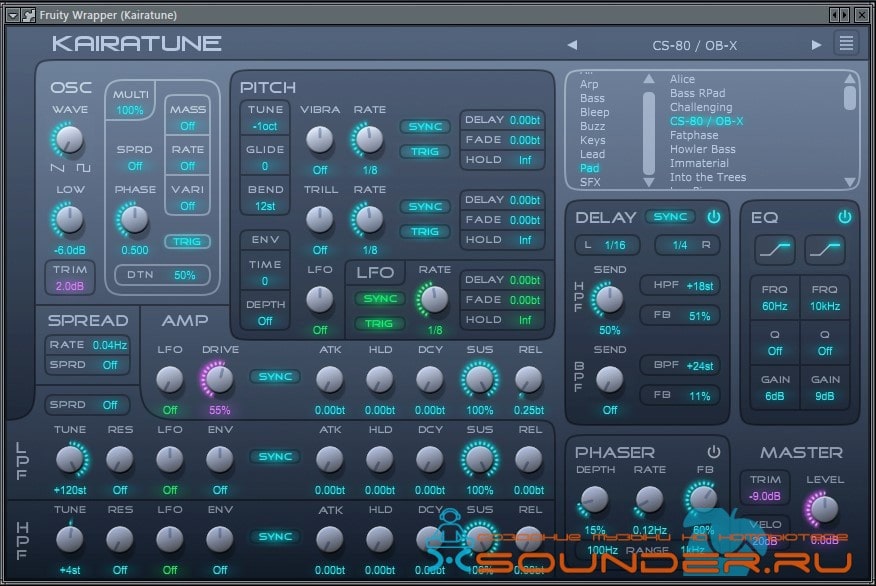Select the high-shelf EQ curve icon
This screenshot has width=876, height=586.
point(825,249)
